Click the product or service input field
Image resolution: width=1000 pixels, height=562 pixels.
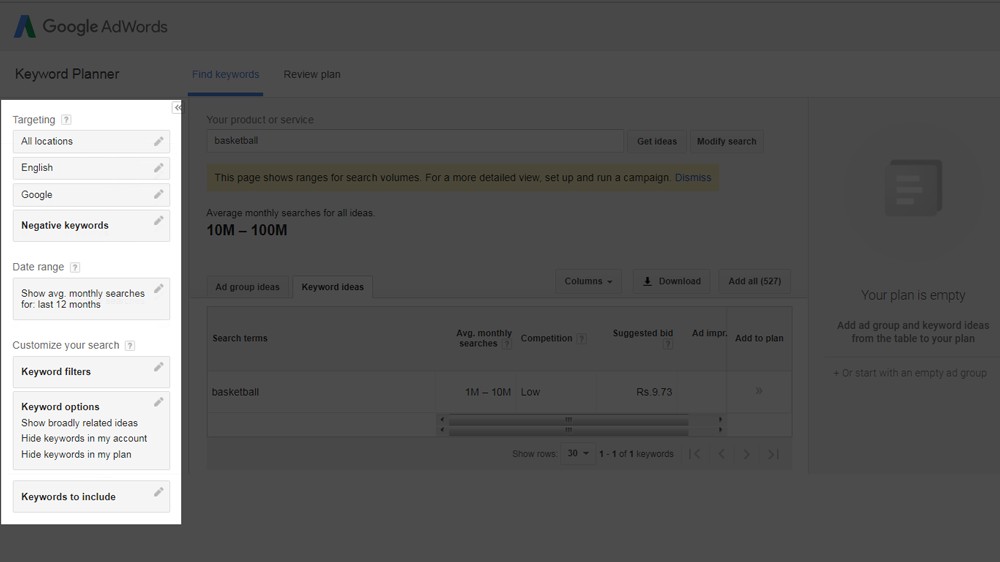coord(415,141)
